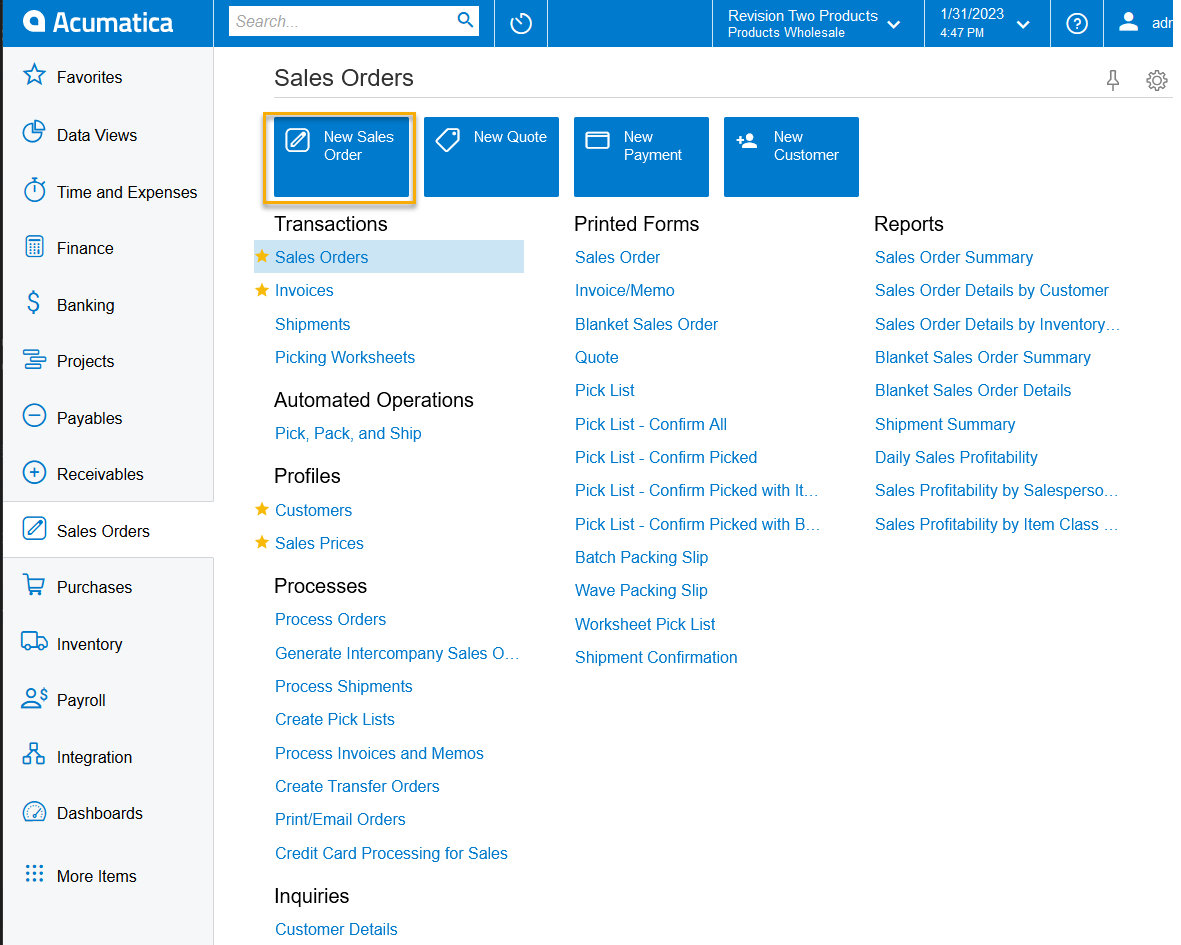This screenshot has height=945, width=1181.
Task: Click the Inventory truck icon
Action: pos(34,642)
